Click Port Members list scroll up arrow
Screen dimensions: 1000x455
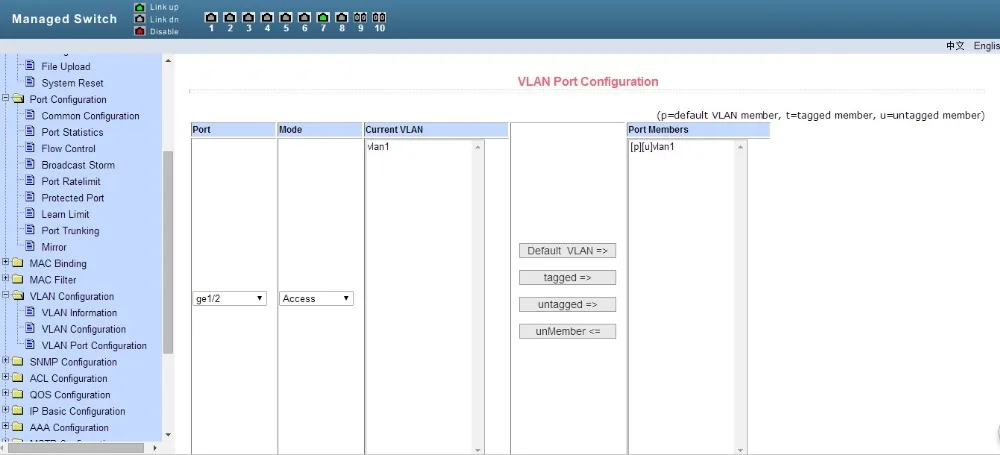tap(740, 147)
